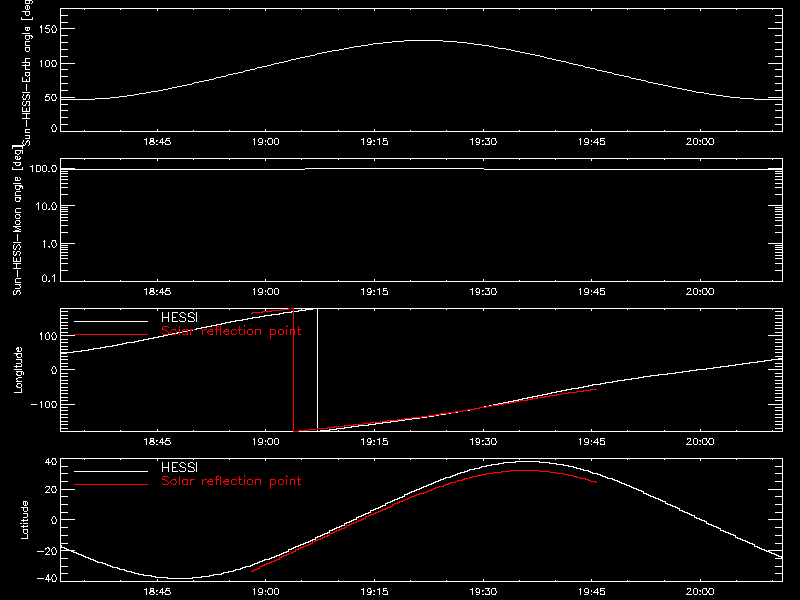Select the "-40" value on the Latitude axis

[46, 578]
